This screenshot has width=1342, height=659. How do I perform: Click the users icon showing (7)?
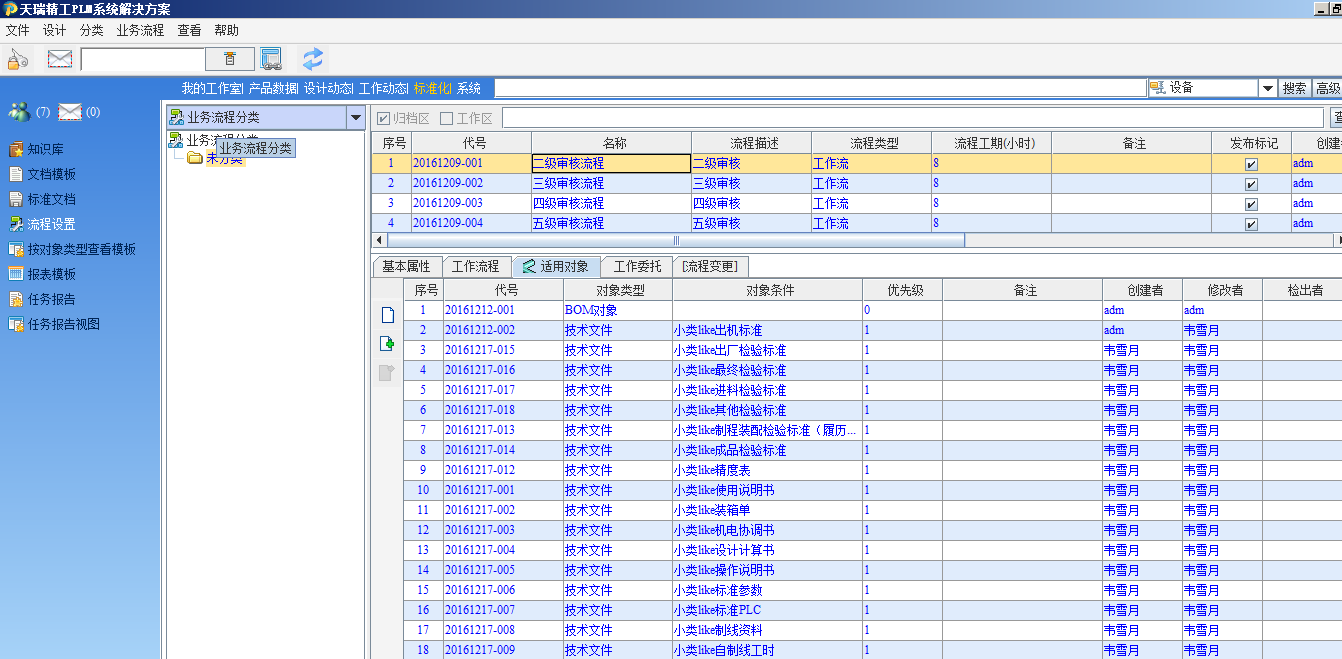pyautogui.click(x=19, y=111)
